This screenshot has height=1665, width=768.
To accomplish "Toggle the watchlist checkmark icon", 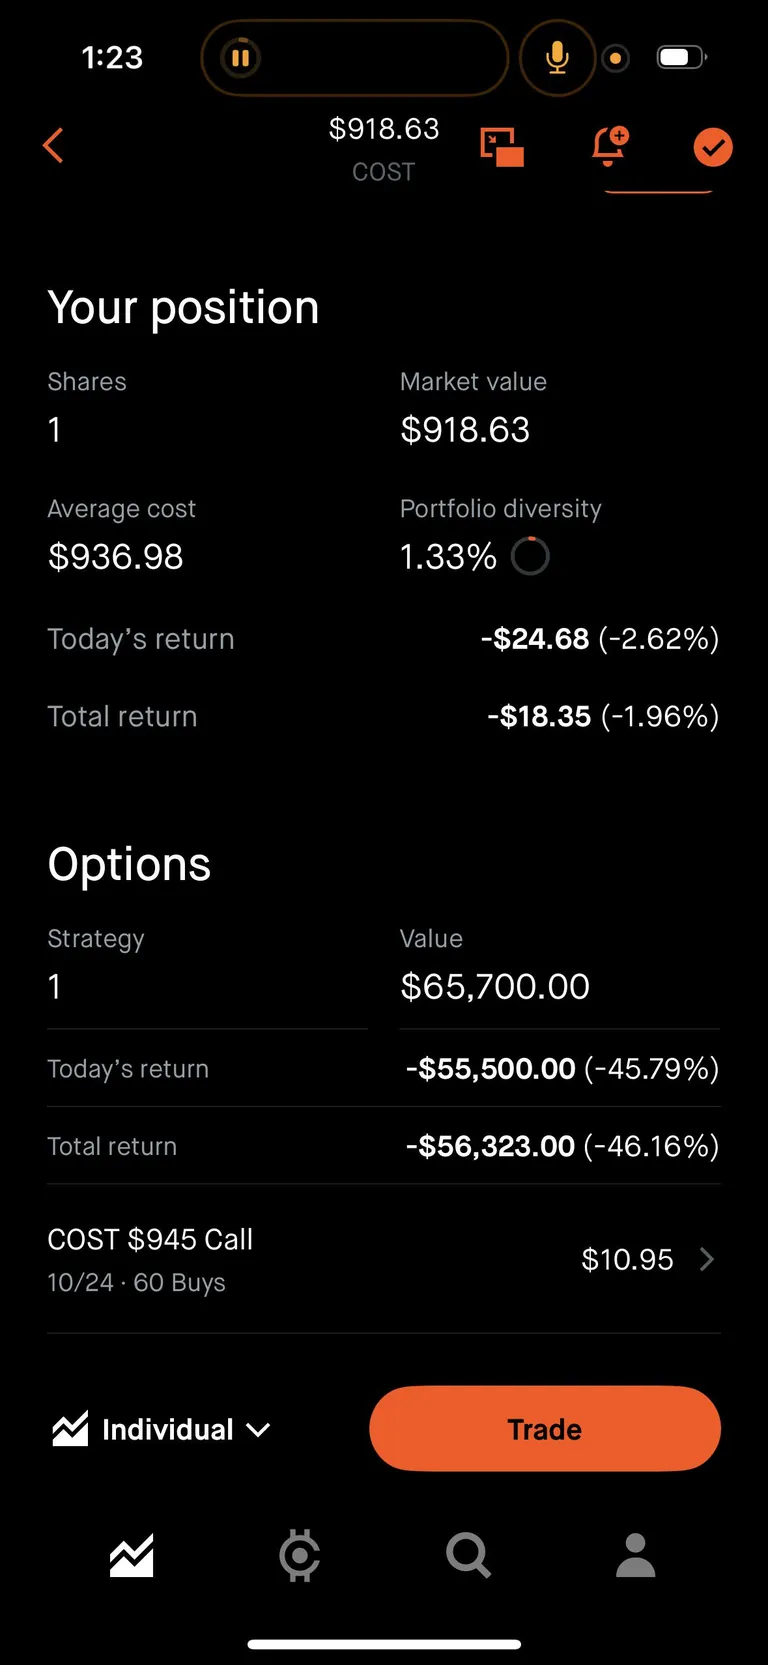I will coord(713,148).
